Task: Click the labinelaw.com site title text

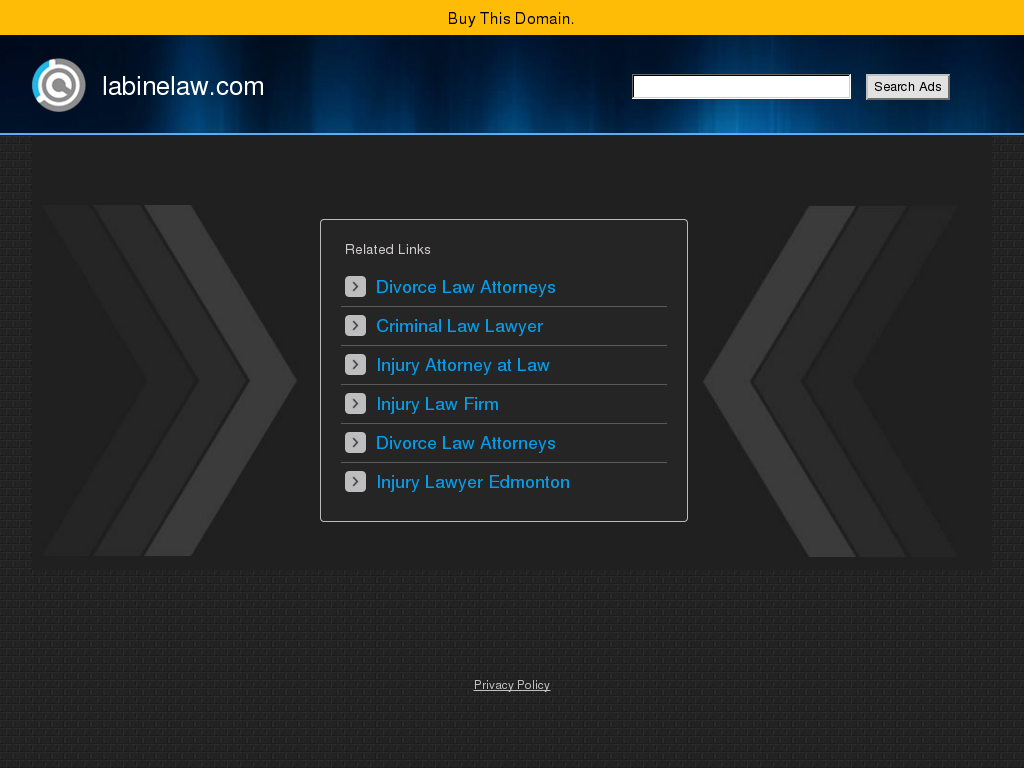Action: [184, 86]
